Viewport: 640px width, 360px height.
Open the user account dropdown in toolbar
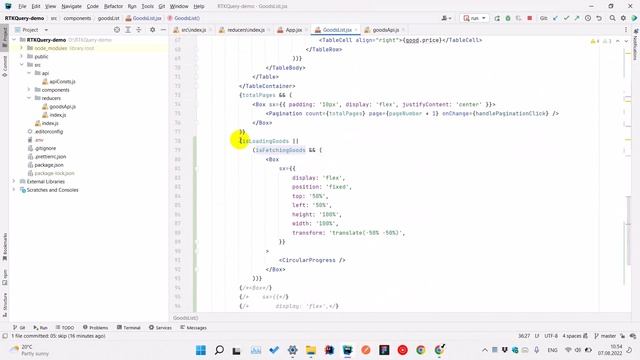pos(447,18)
